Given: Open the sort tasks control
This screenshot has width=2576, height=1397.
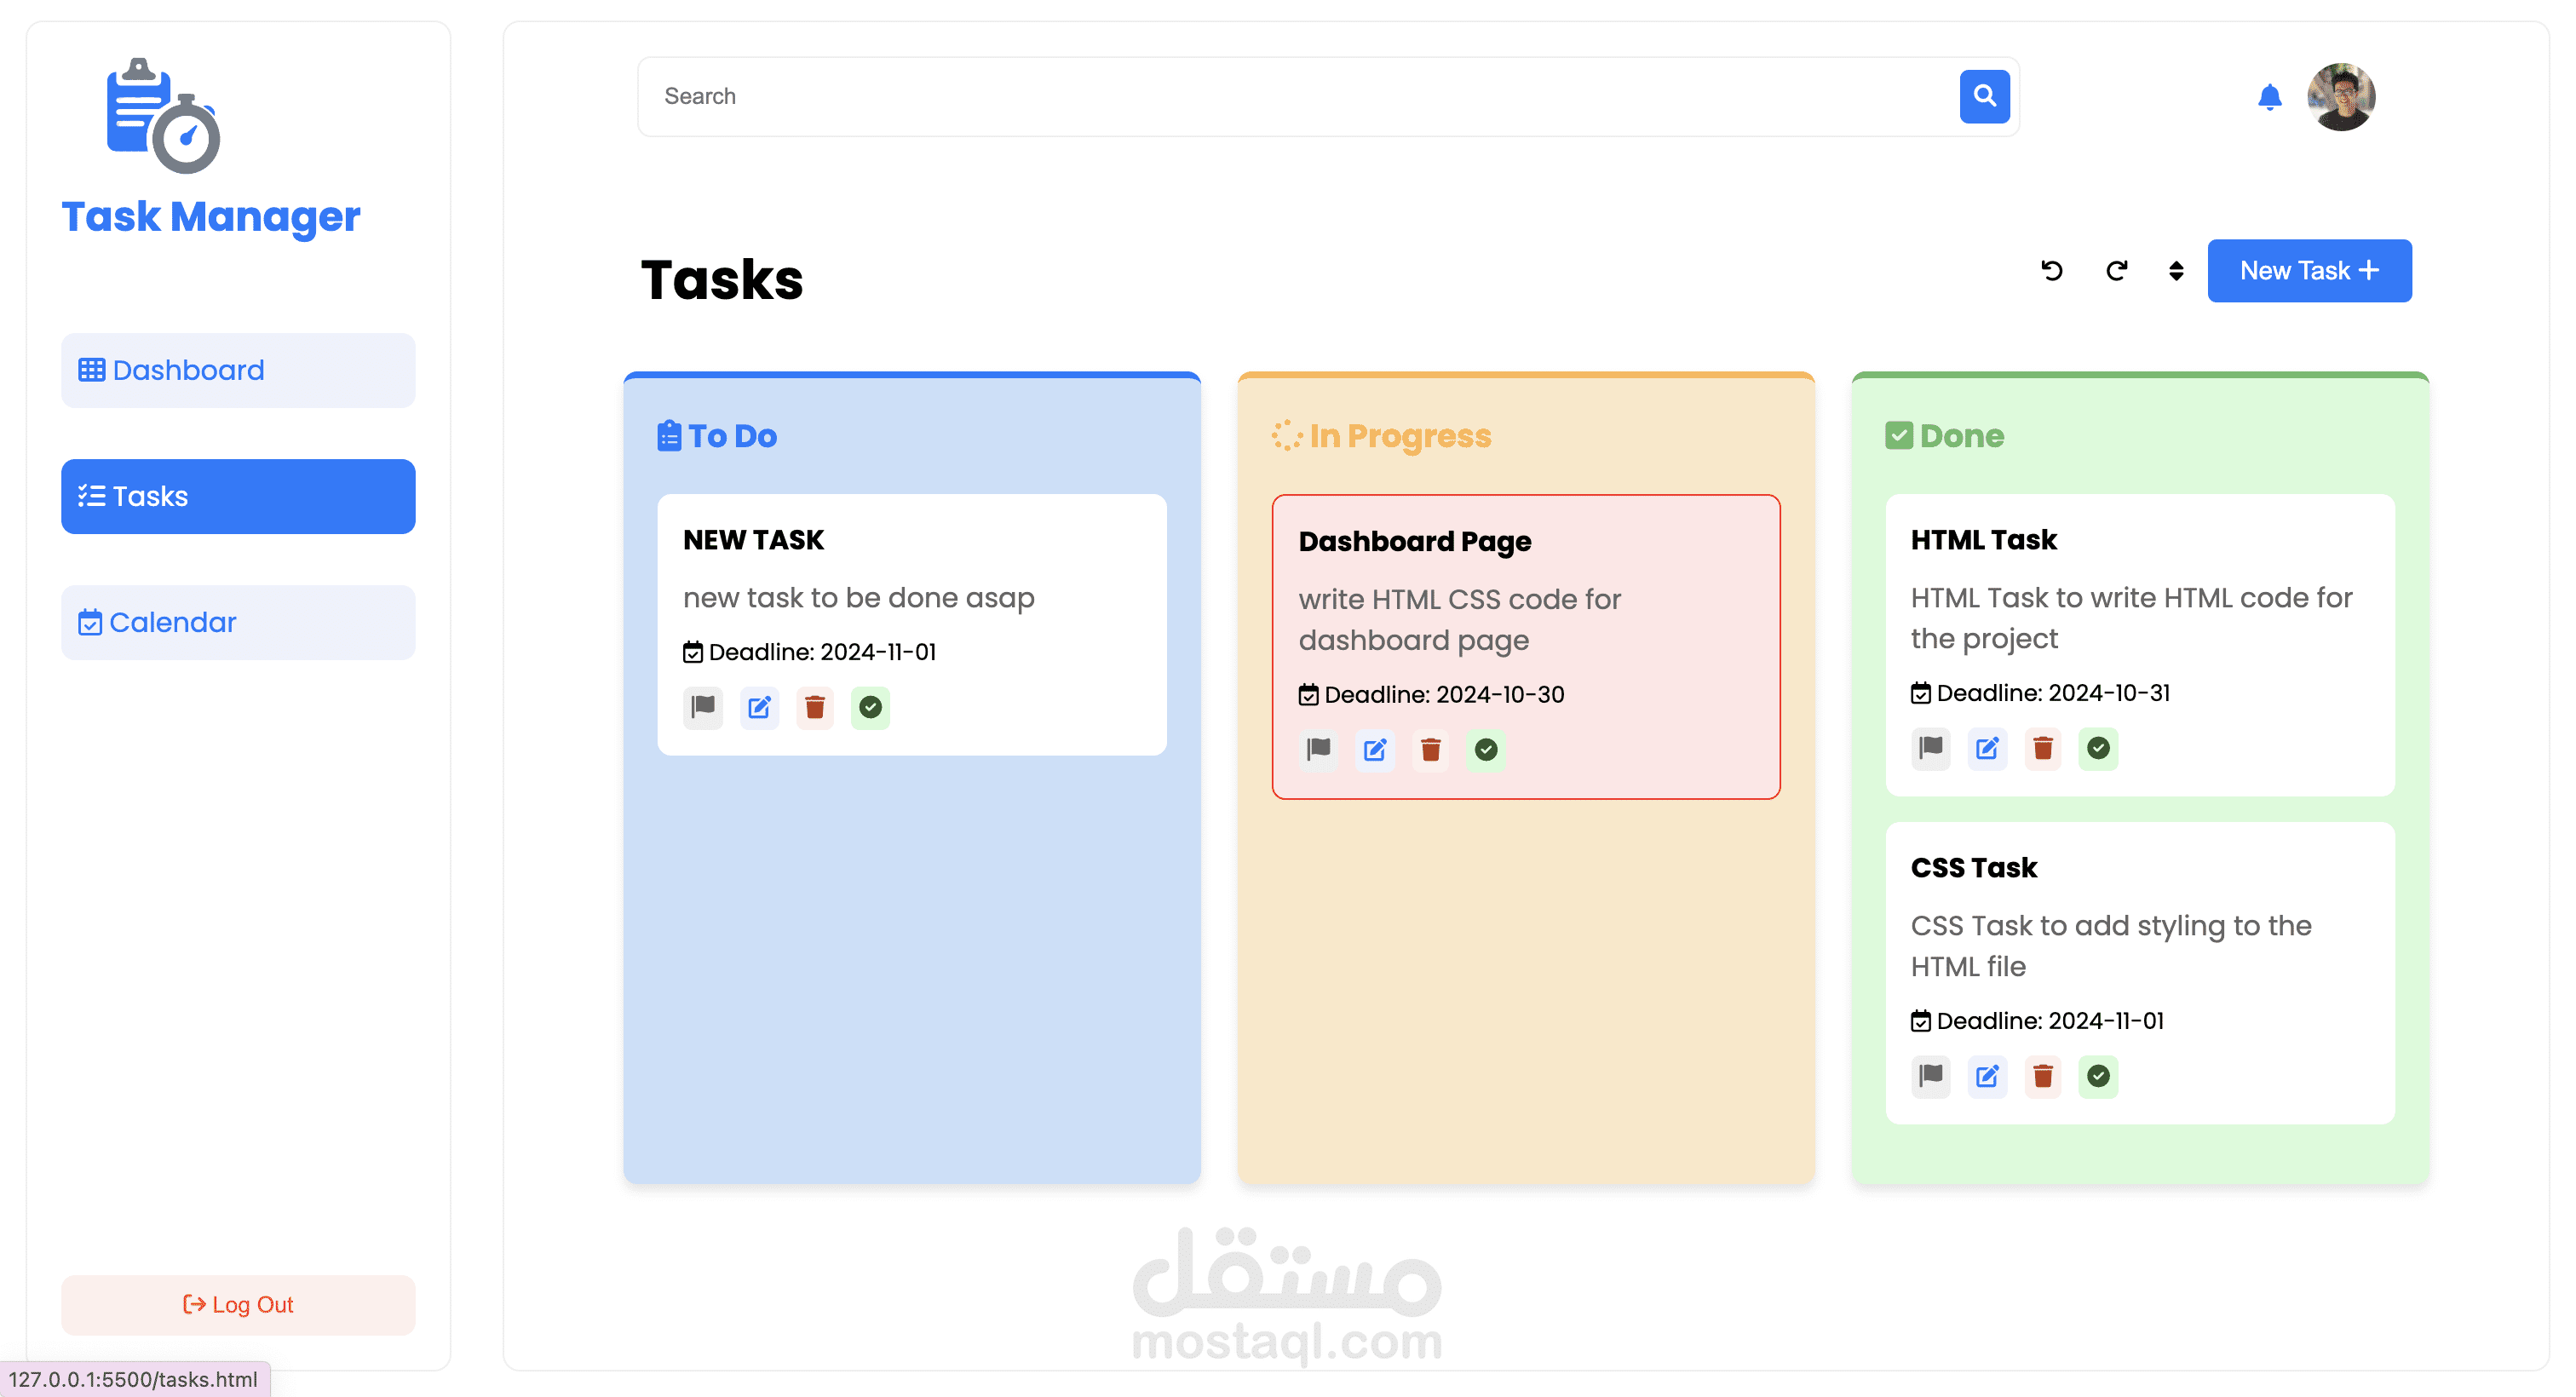Looking at the screenshot, I should [x=2176, y=271].
